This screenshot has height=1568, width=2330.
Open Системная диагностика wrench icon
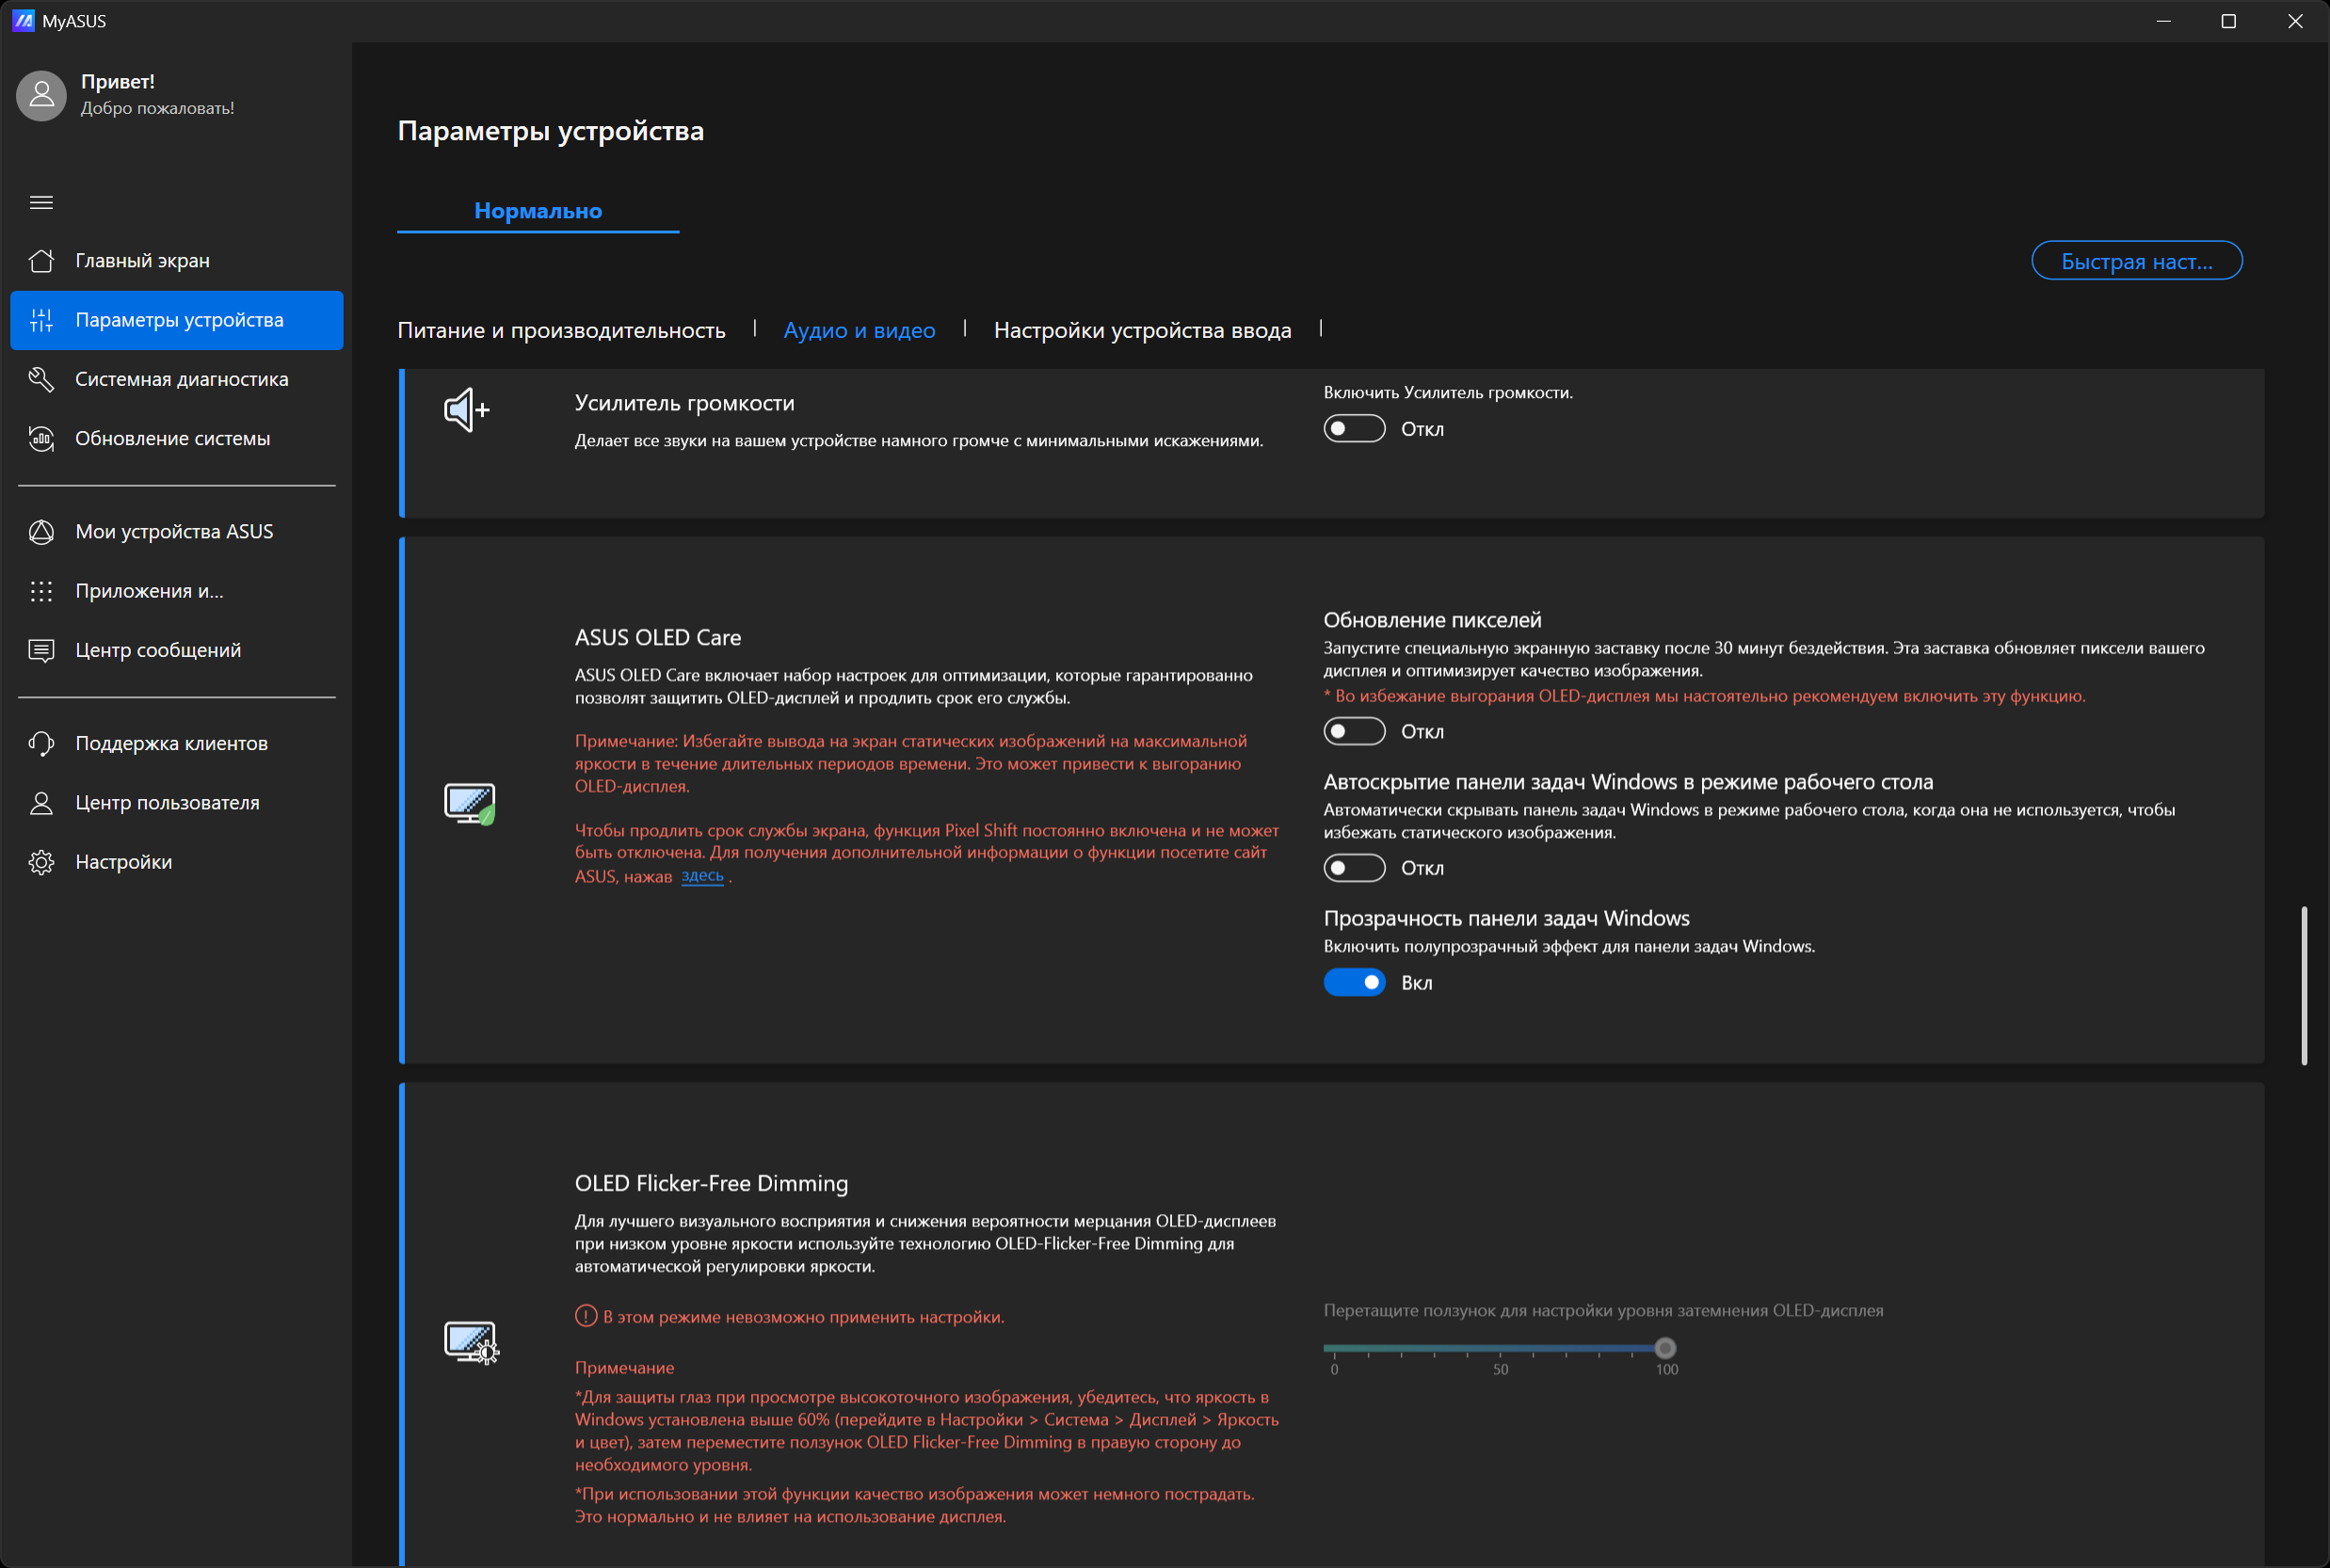coord(41,379)
